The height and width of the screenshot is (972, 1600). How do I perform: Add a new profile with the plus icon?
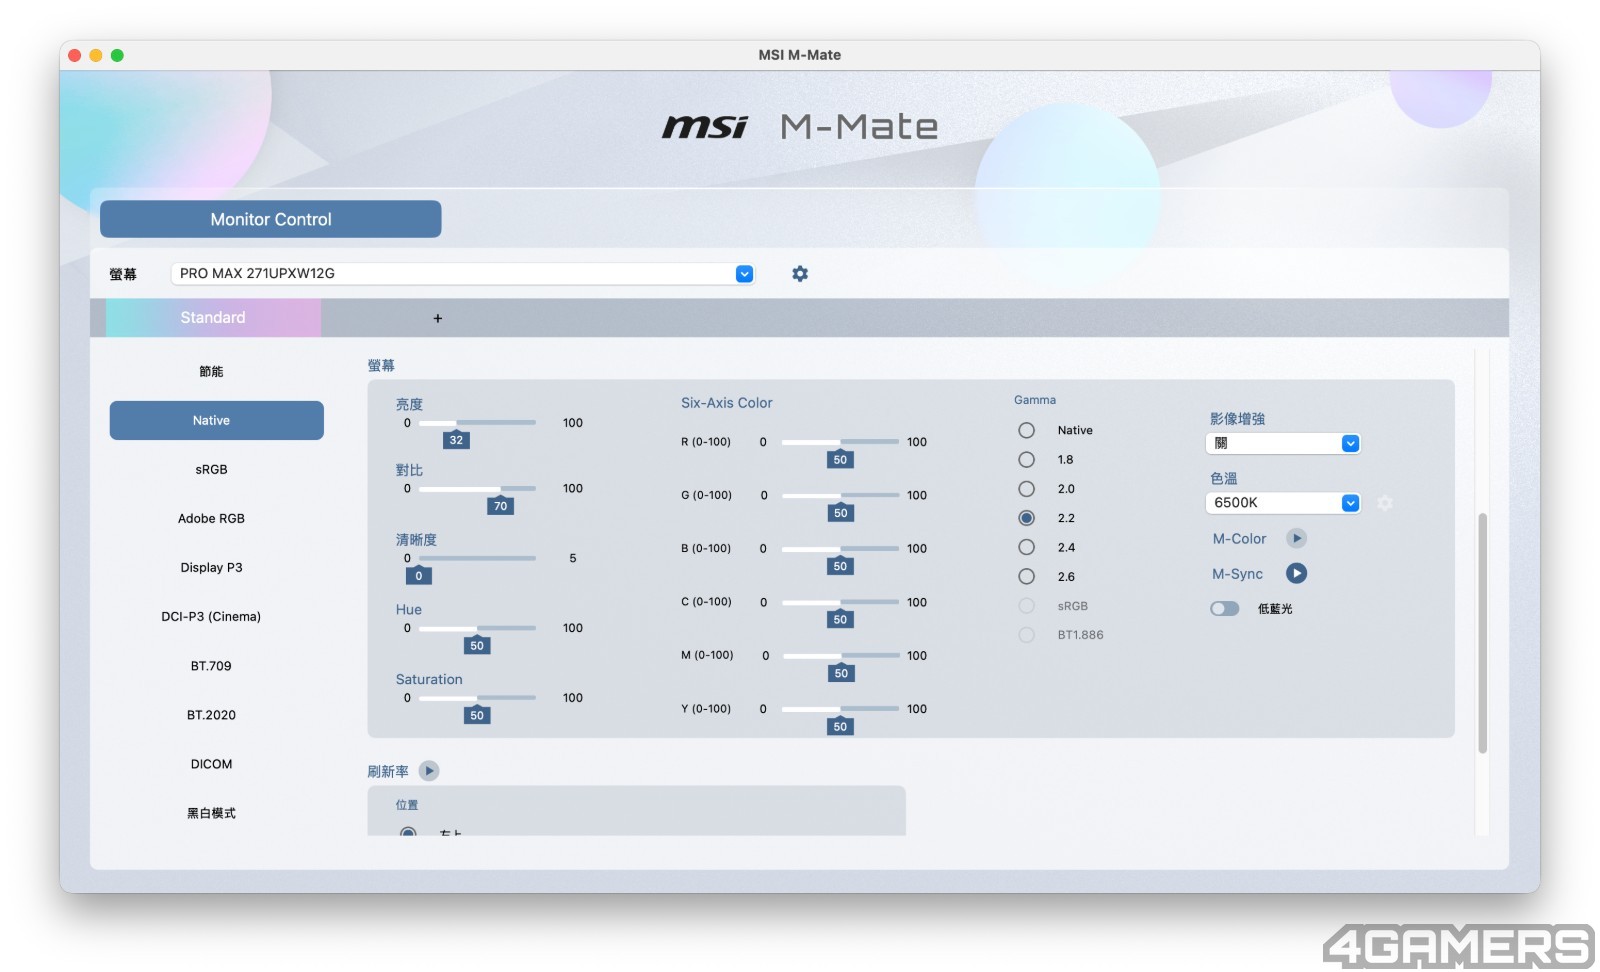click(437, 318)
